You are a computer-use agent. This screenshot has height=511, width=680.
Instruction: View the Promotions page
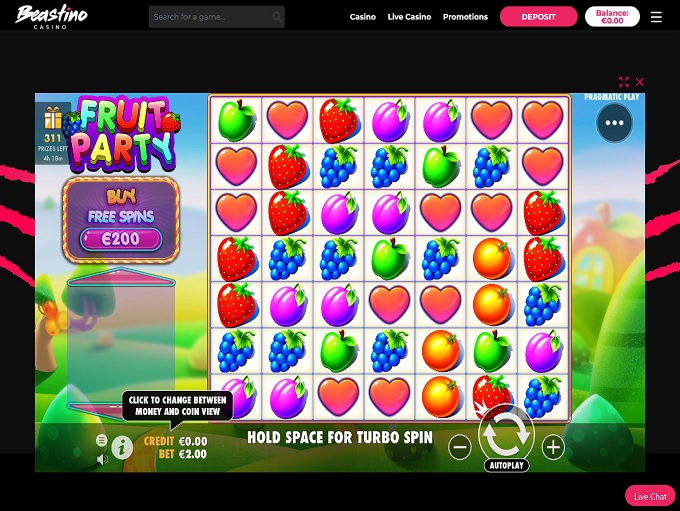465,17
